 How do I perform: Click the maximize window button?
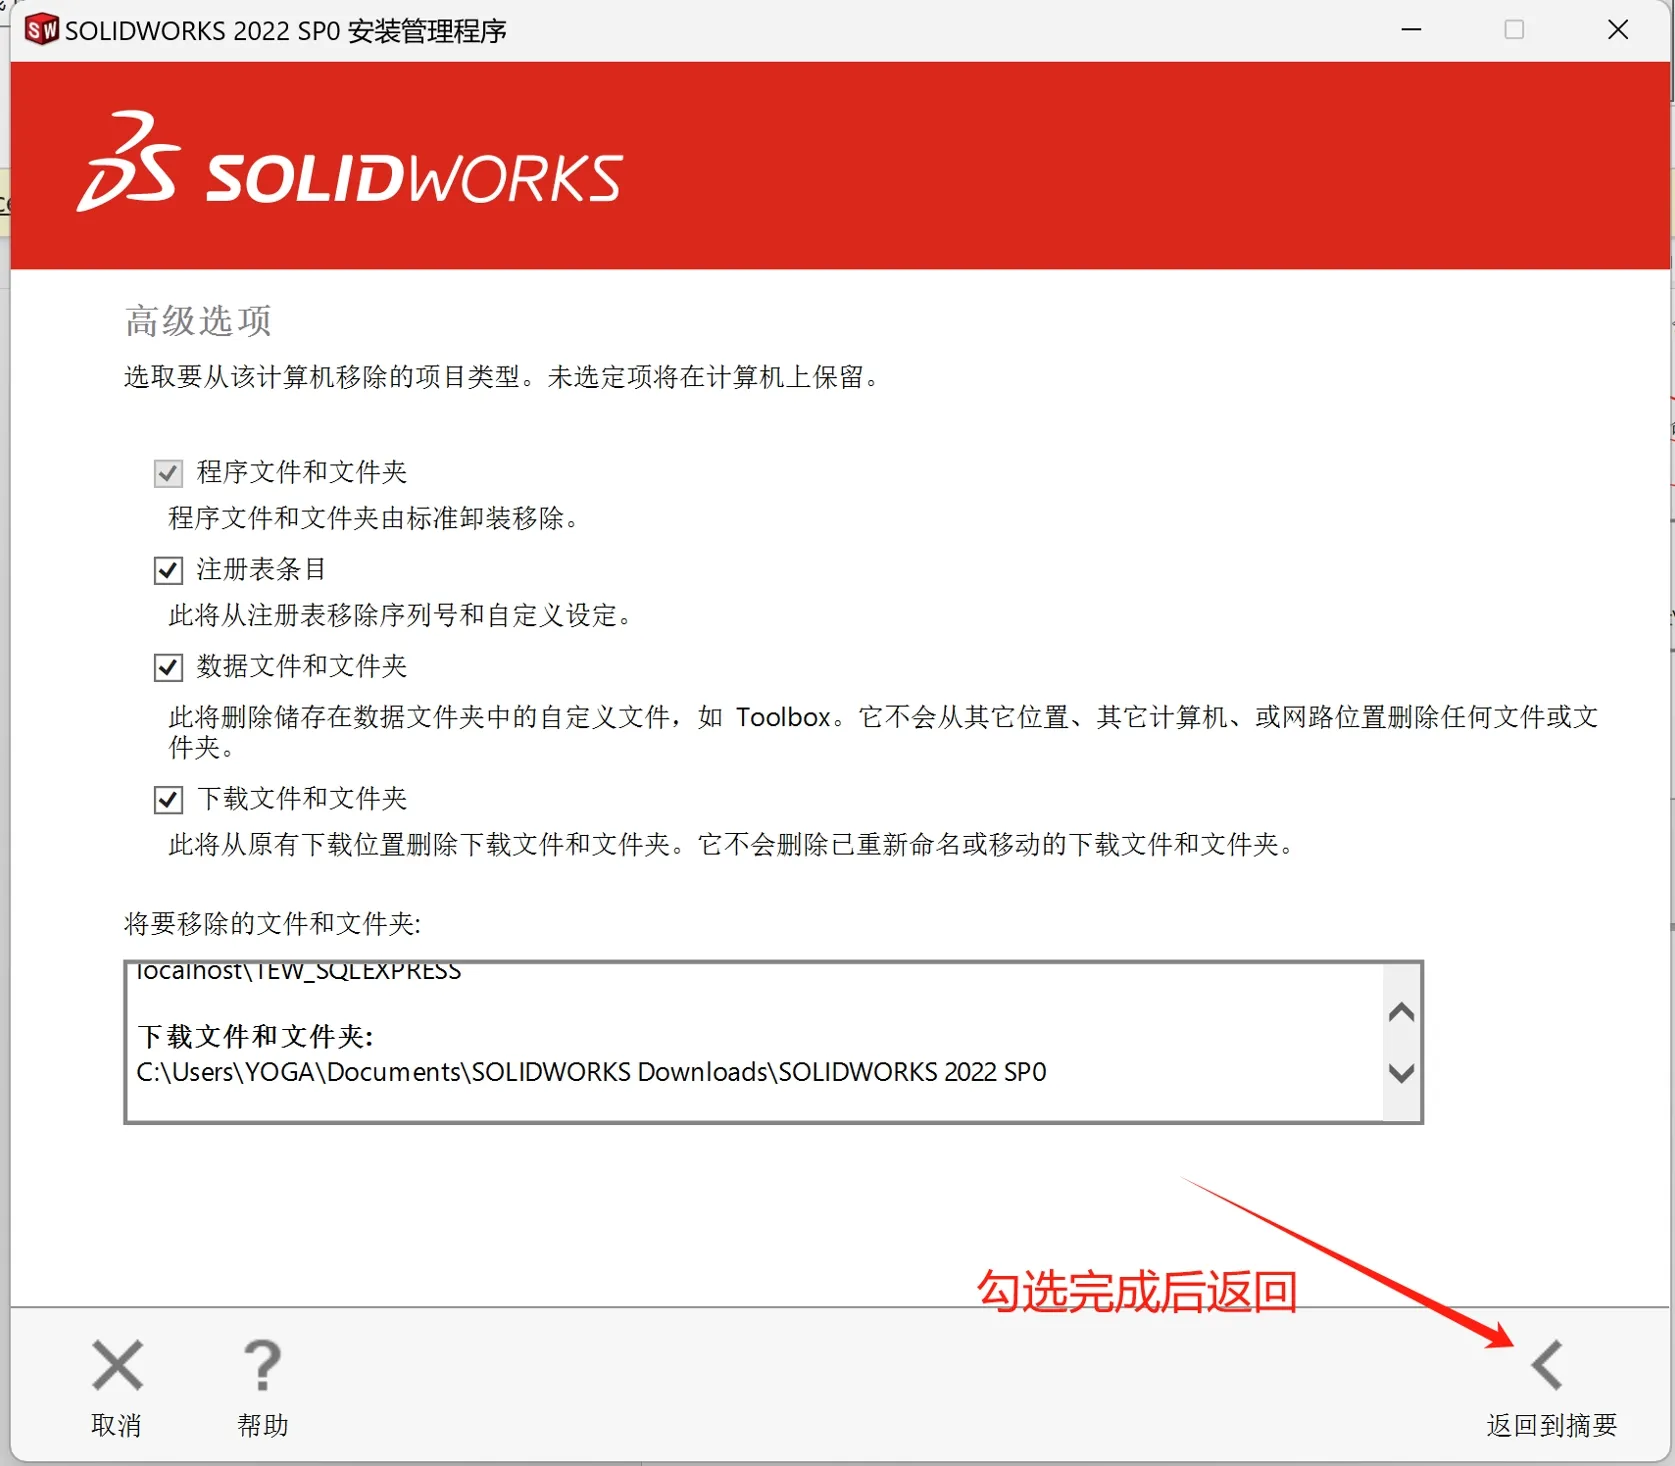click(x=1514, y=30)
